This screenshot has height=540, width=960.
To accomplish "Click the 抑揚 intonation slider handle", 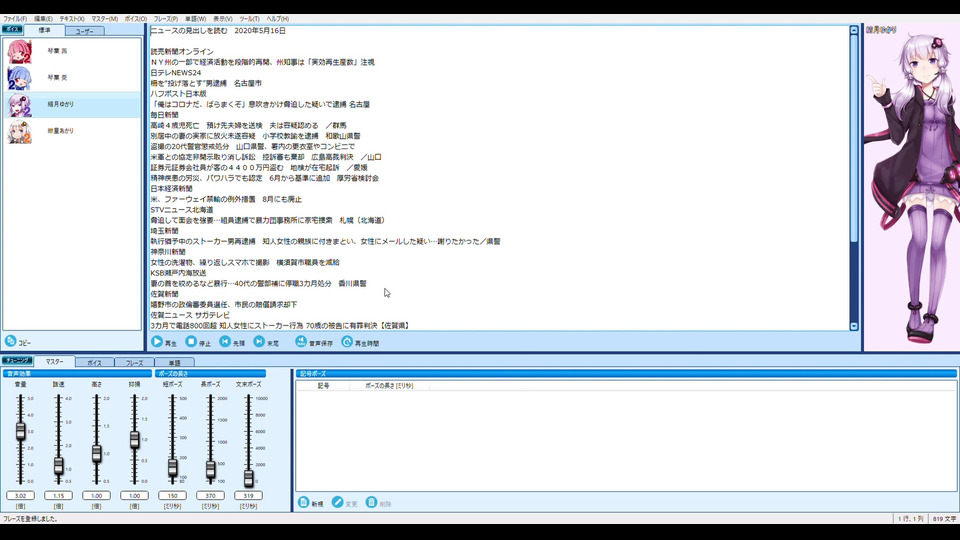I will 134,440.
